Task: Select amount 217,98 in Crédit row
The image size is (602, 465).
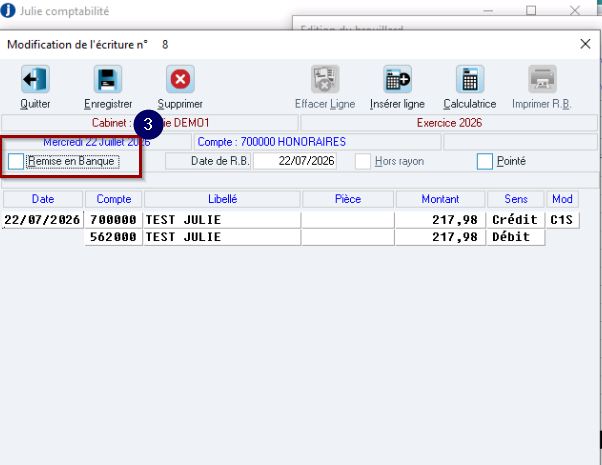Action: (x=440, y=220)
